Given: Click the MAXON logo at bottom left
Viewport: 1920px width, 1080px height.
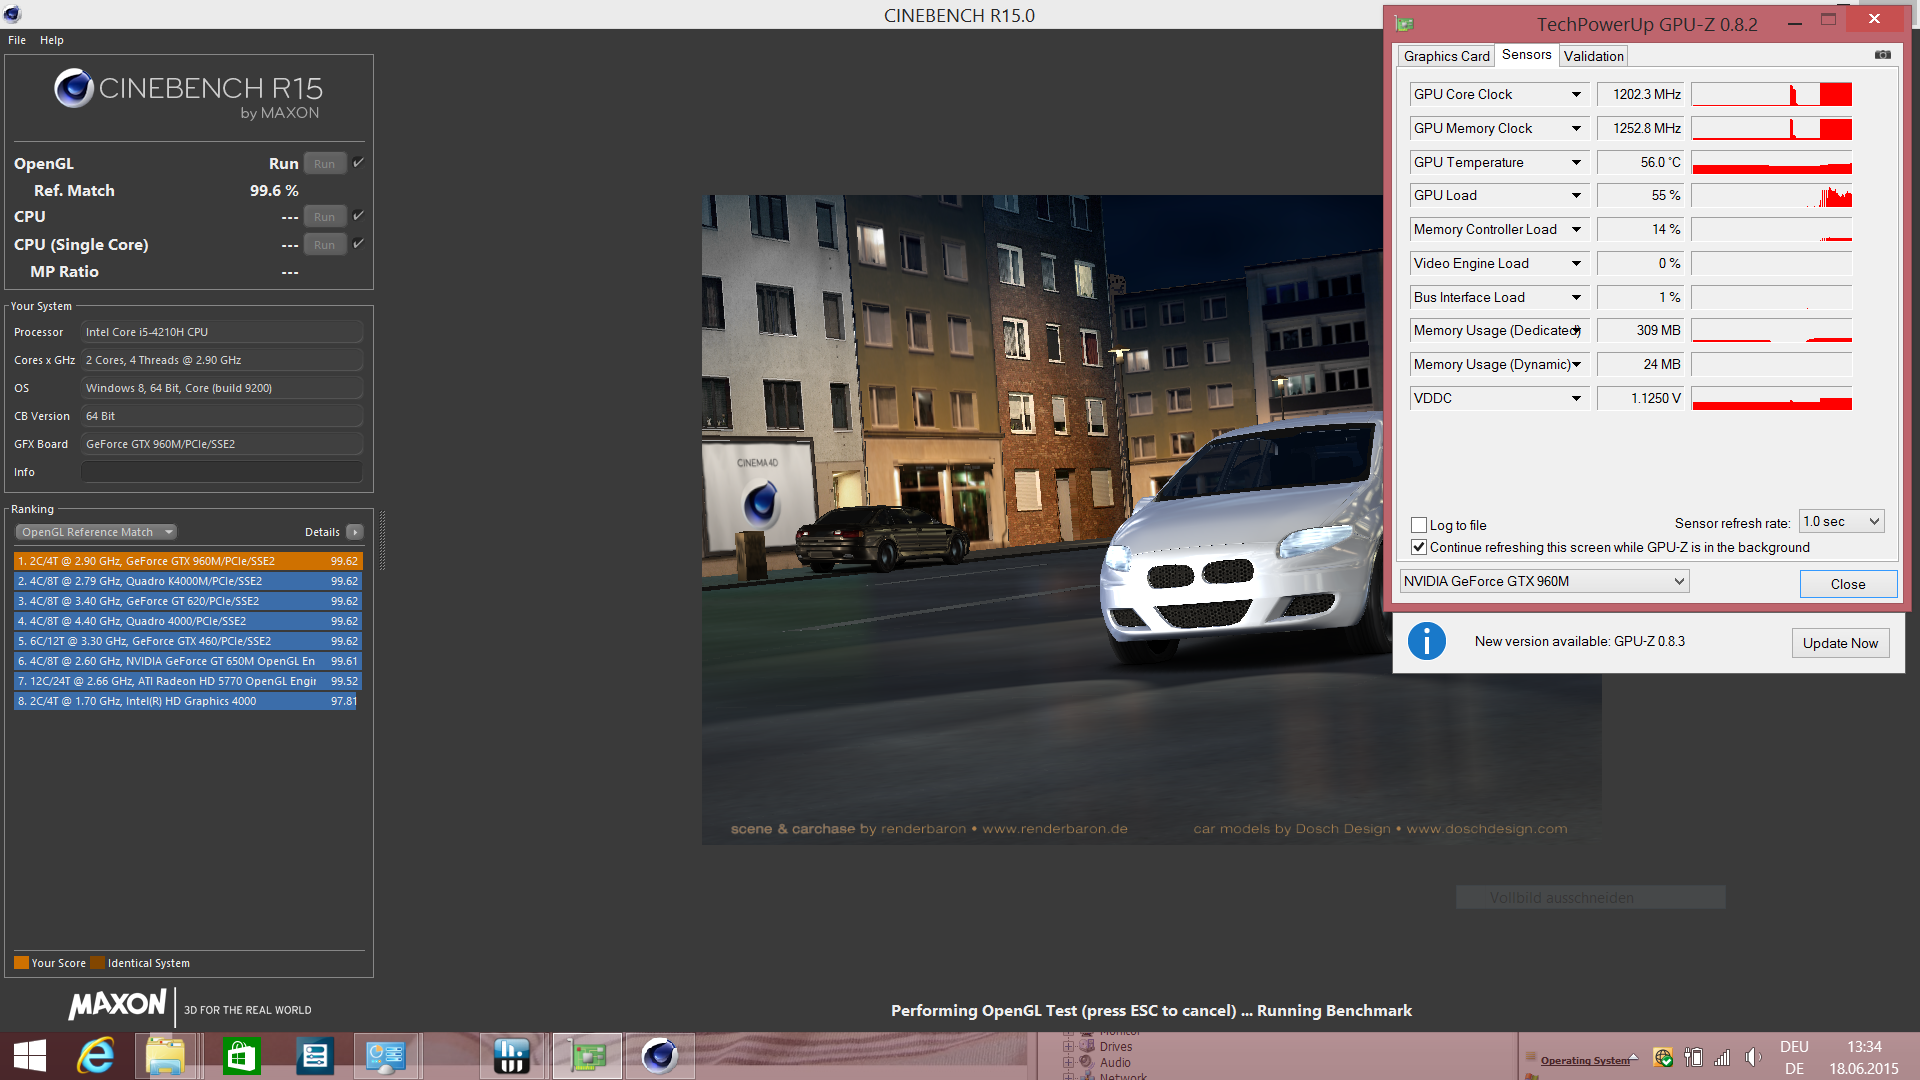Looking at the screenshot, I should click(117, 1005).
